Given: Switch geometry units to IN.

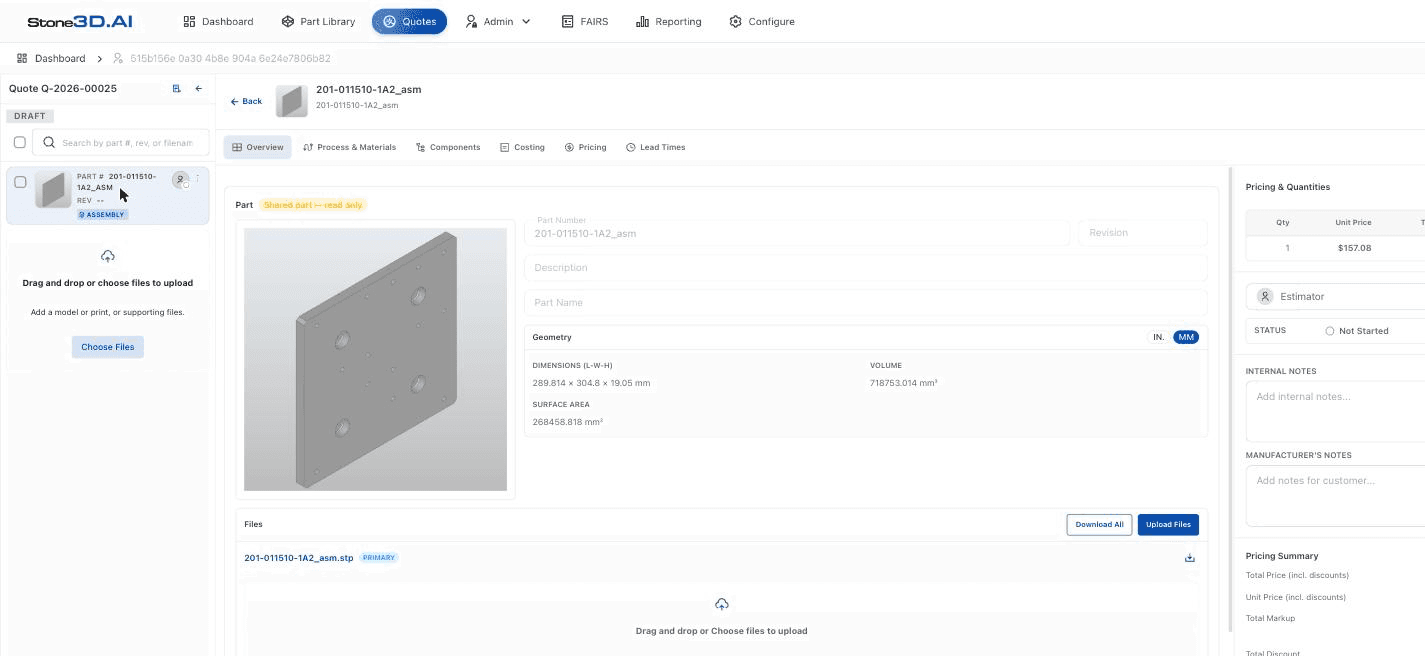Looking at the screenshot, I should [1158, 337].
